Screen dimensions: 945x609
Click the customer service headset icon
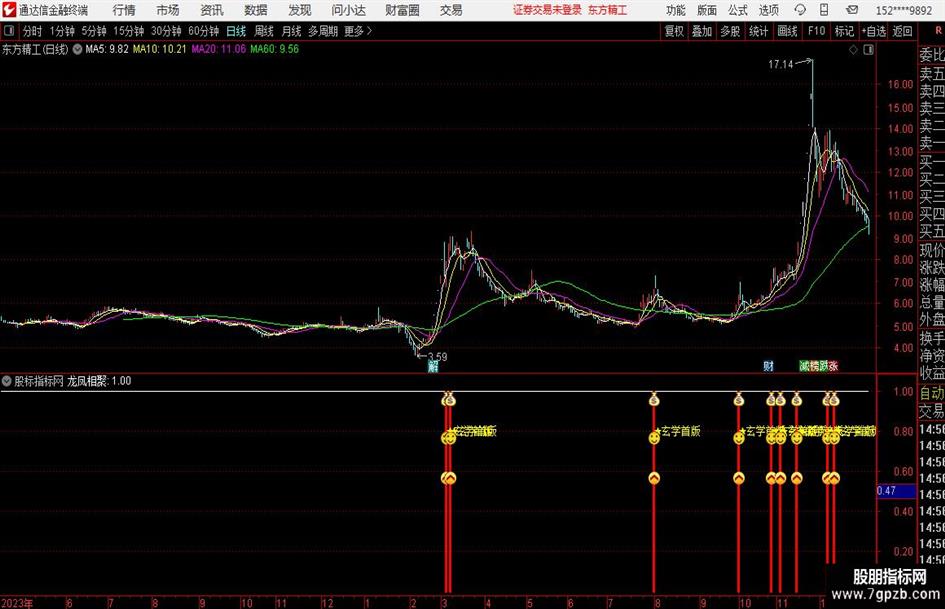[800, 10]
